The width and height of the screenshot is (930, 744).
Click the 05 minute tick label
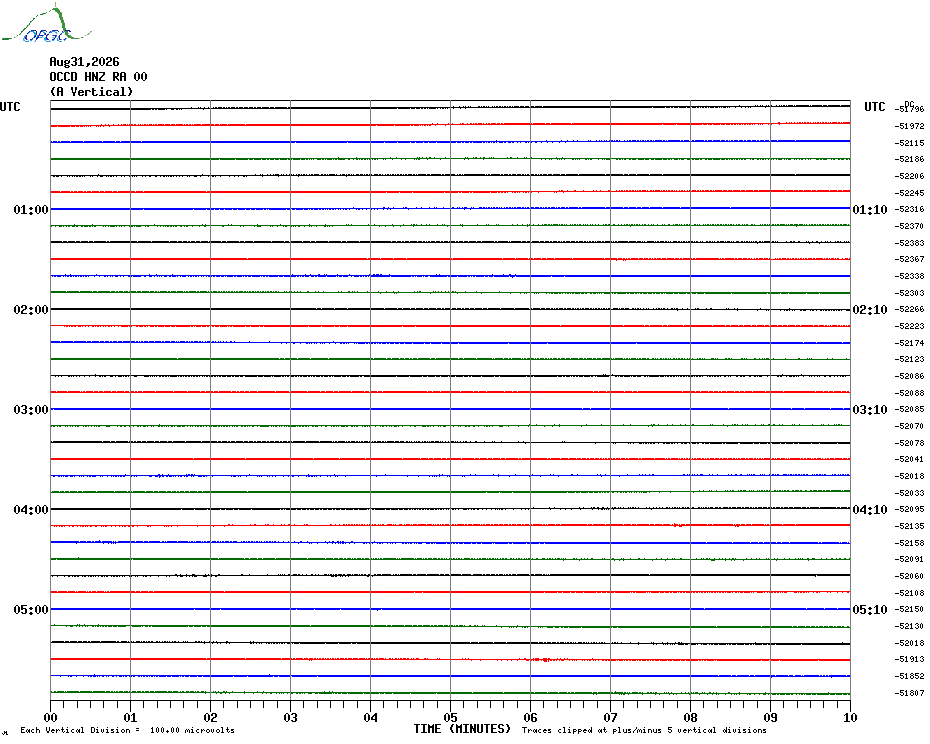tap(451, 717)
